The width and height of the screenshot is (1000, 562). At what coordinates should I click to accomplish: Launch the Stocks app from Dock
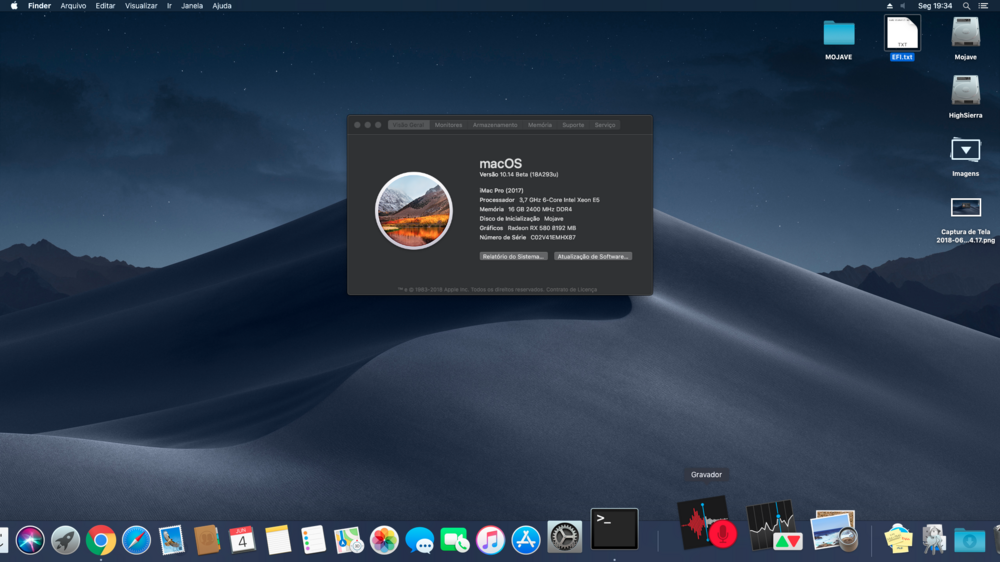[773, 526]
